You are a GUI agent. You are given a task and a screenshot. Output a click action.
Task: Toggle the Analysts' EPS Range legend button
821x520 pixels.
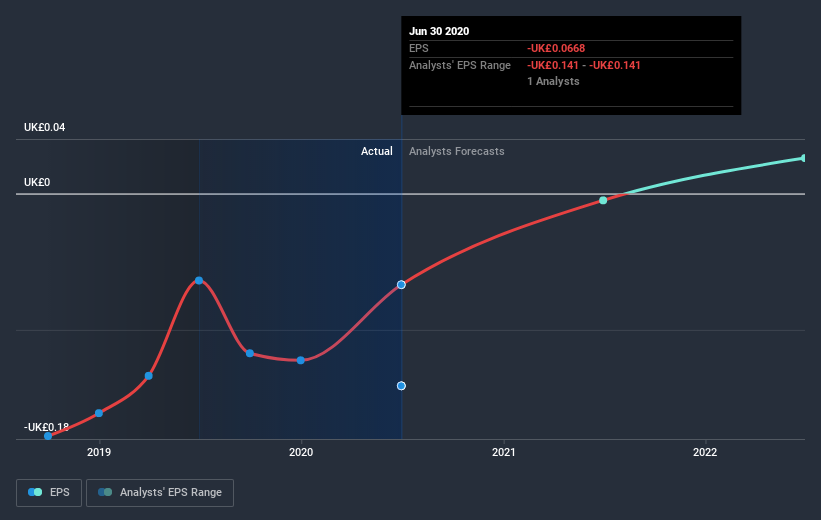tap(160, 493)
